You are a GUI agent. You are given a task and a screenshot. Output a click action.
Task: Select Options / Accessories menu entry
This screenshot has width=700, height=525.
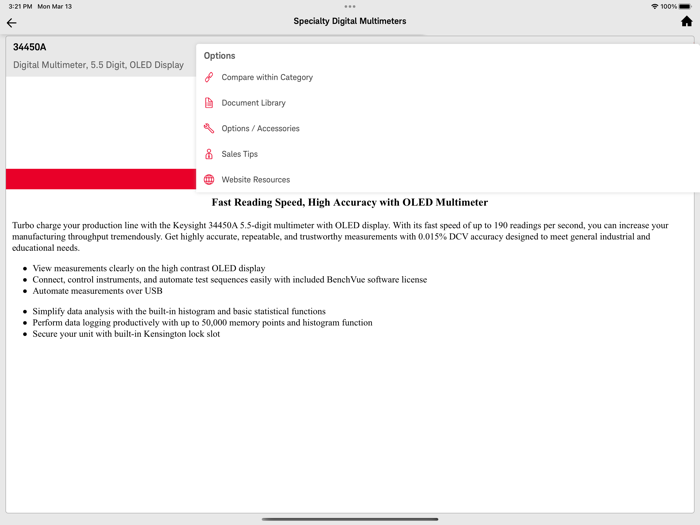260,129
